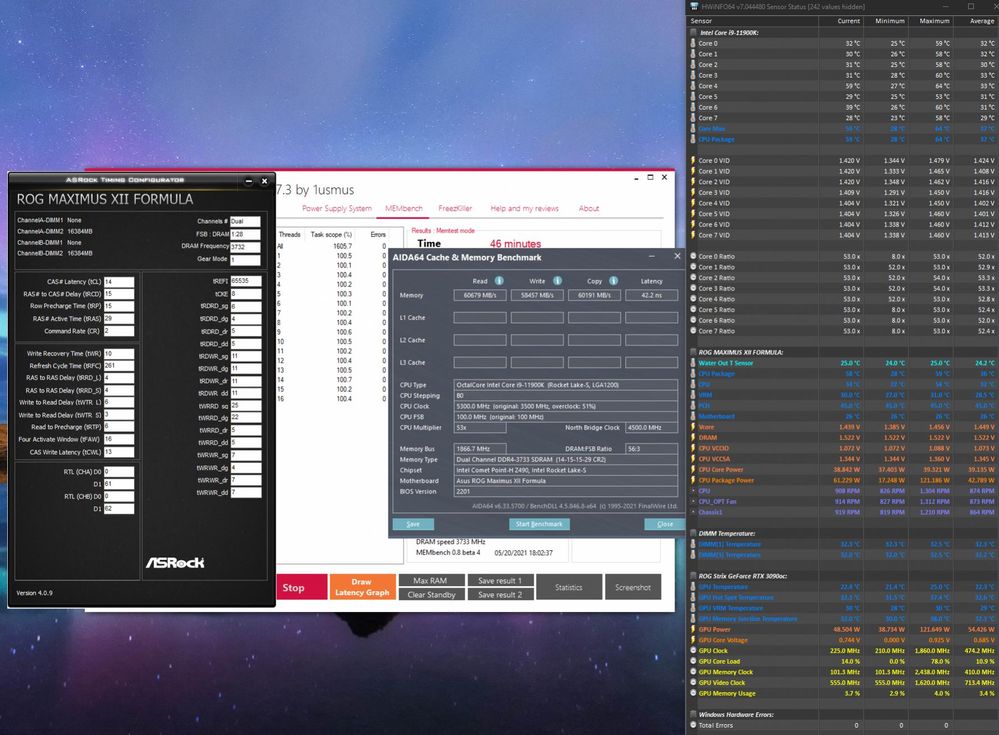
Task: Click Start Benchmark in AIDA64
Action: pyautogui.click(x=539, y=524)
